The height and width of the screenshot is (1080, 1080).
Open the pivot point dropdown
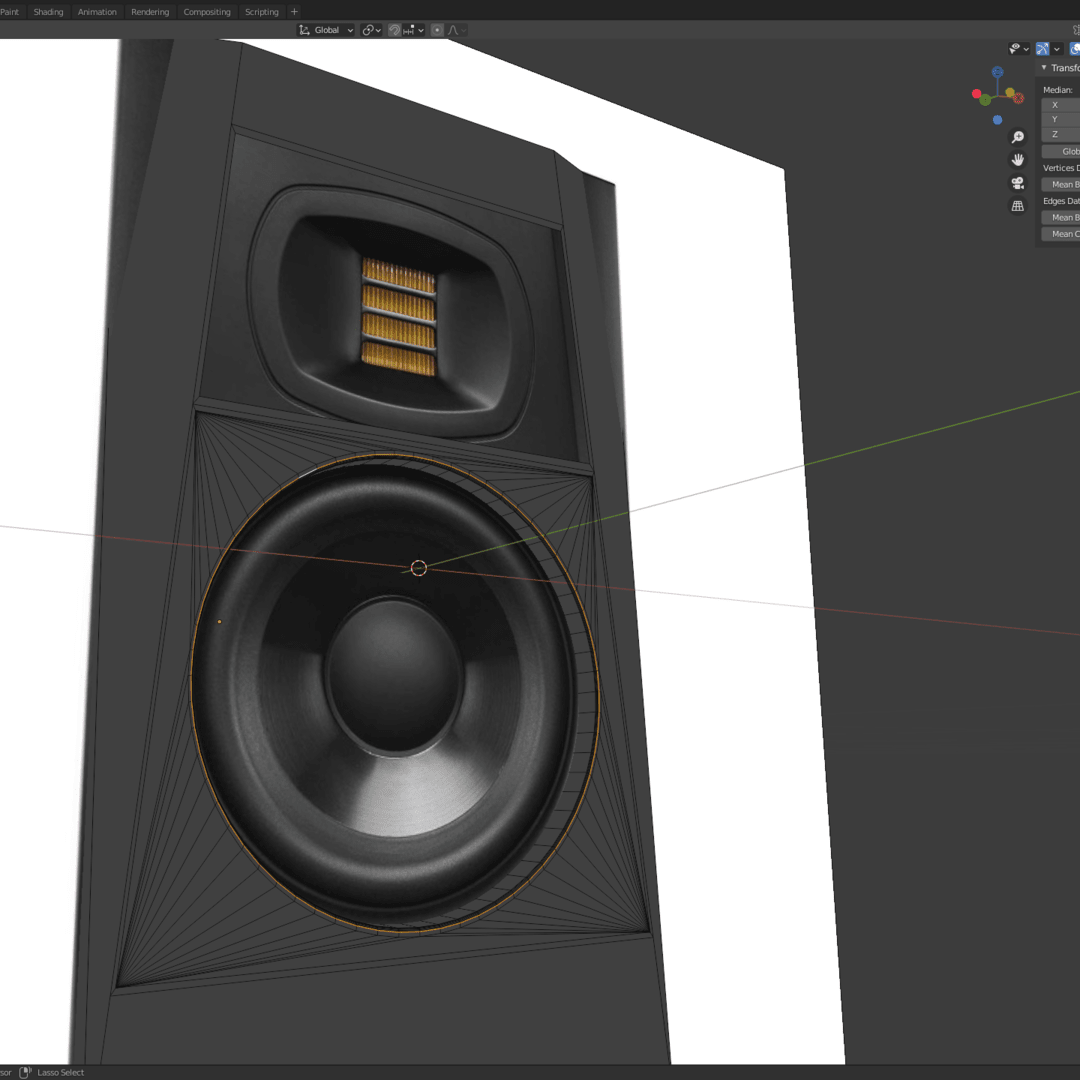371,30
